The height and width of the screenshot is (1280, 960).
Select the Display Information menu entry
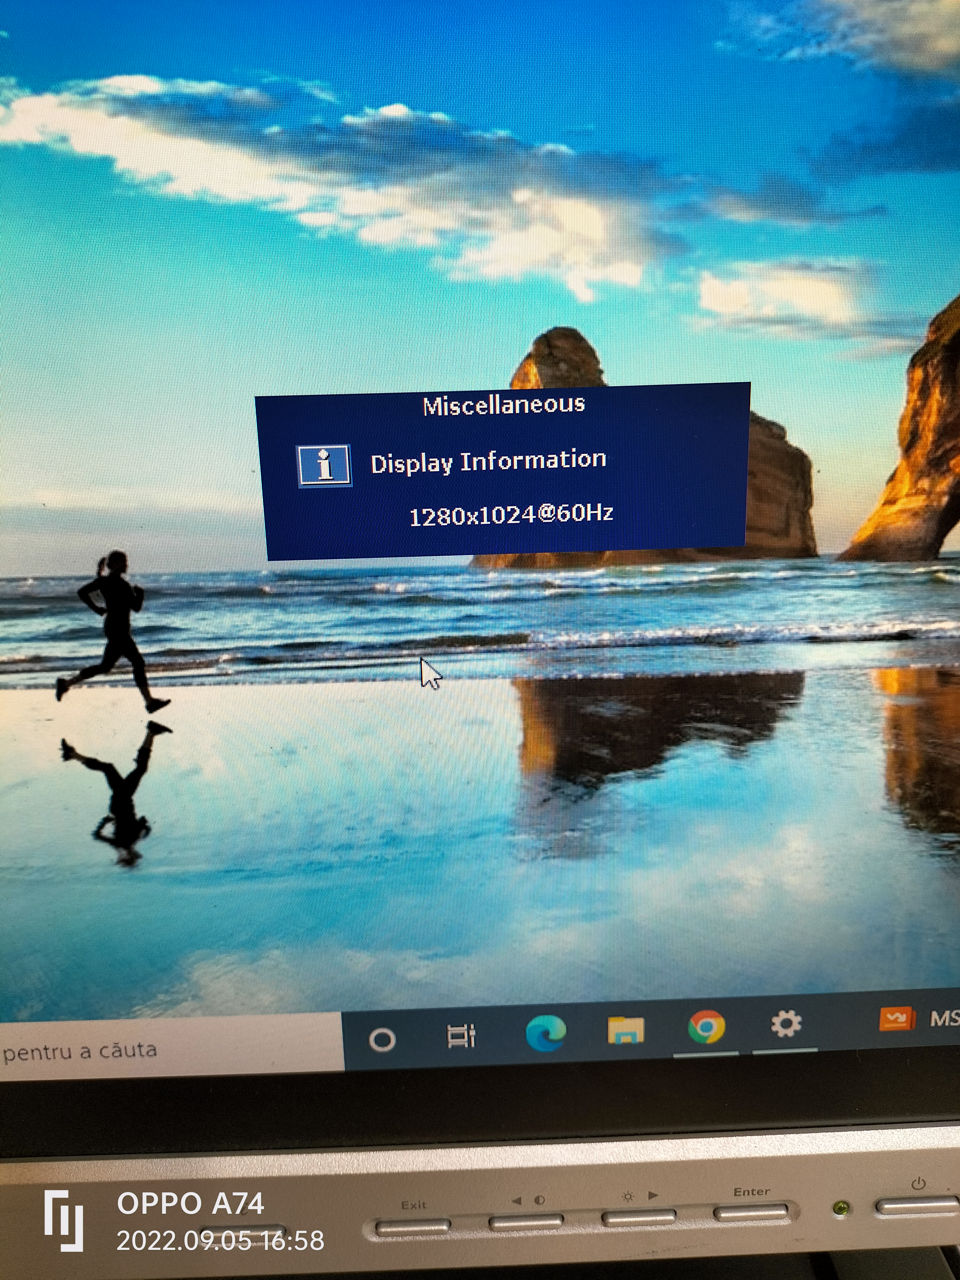488,461
